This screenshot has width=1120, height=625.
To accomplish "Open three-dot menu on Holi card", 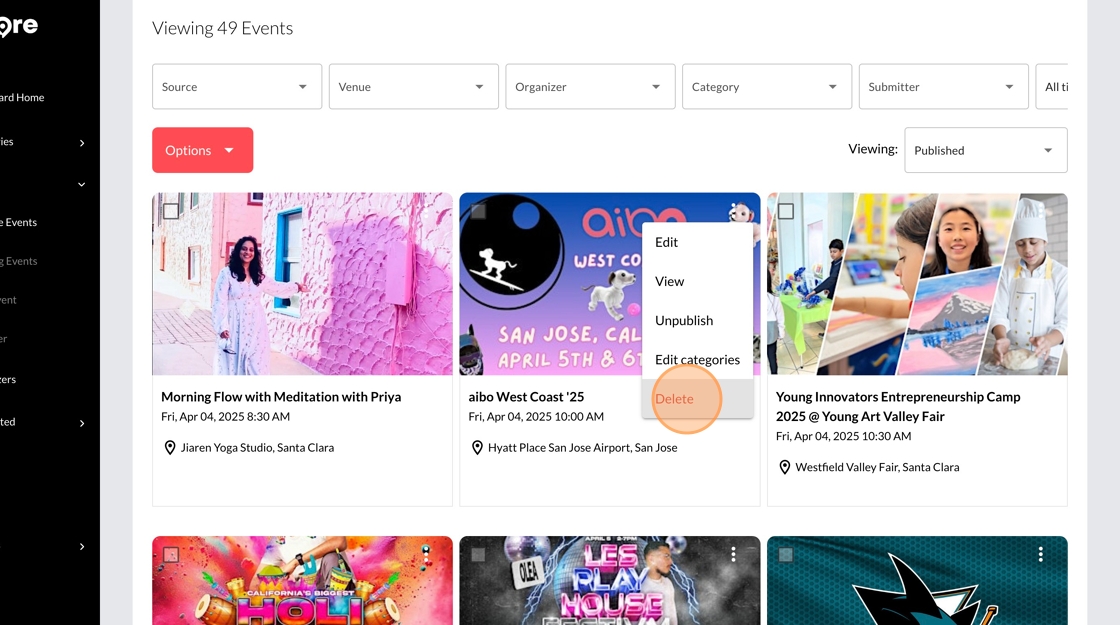I will point(426,554).
